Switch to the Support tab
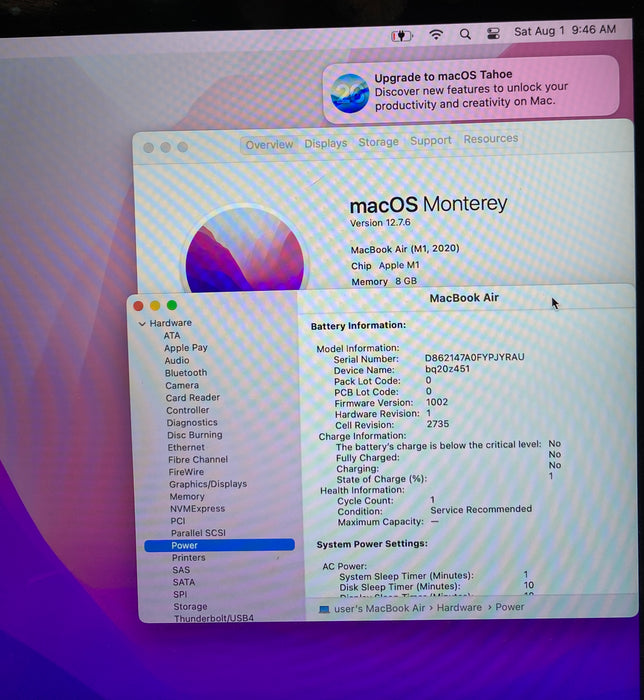The image size is (644, 700). click(x=431, y=141)
